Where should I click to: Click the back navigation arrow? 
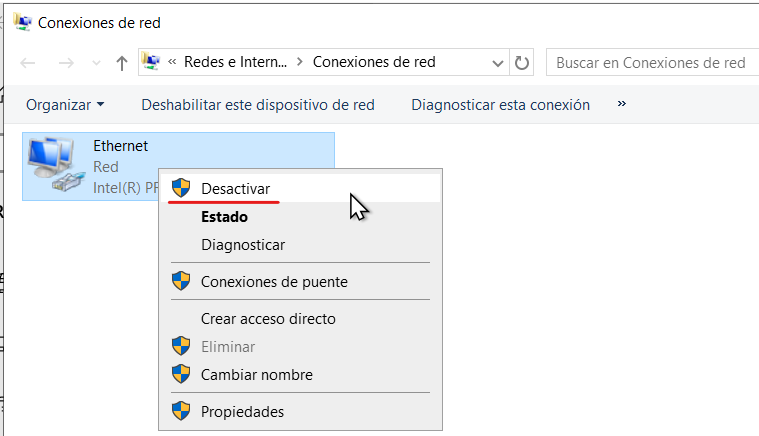point(29,63)
